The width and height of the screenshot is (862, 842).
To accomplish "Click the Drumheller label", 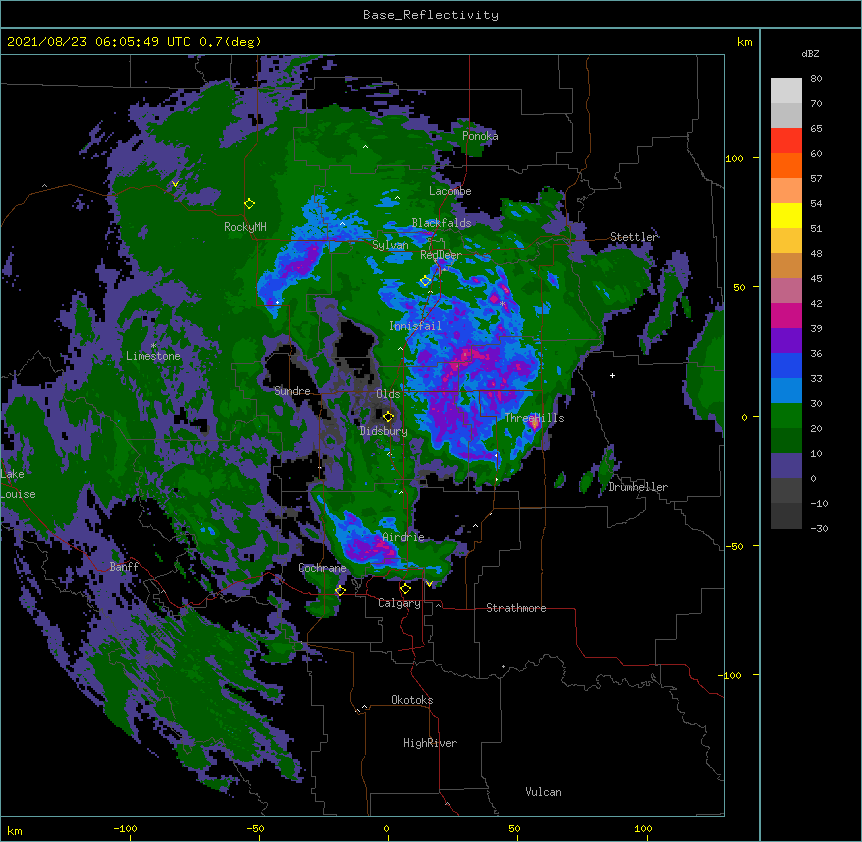I will click(x=638, y=487).
